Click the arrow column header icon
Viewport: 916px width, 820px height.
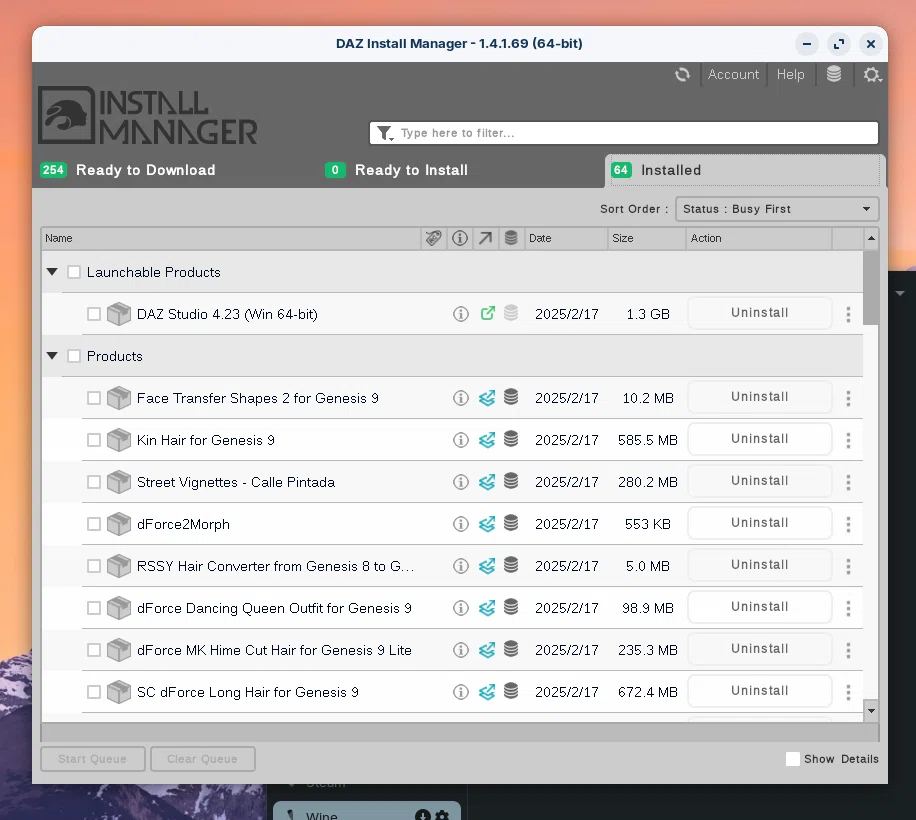click(x=485, y=238)
